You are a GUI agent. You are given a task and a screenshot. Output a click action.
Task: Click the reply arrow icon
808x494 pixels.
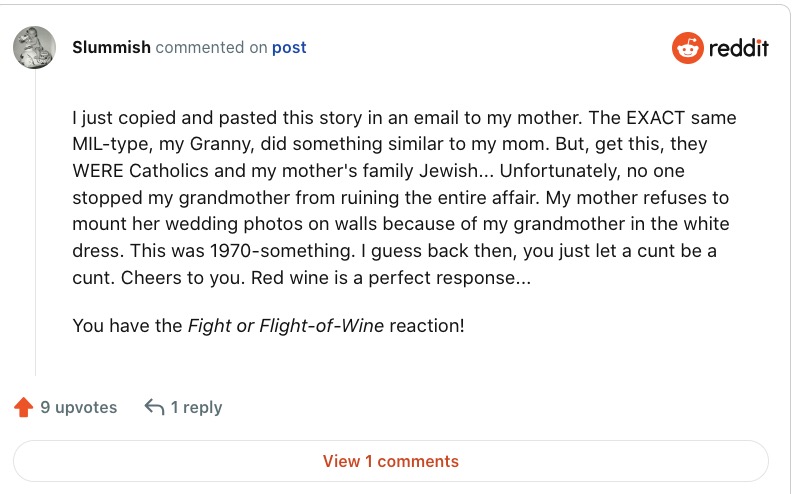point(154,407)
